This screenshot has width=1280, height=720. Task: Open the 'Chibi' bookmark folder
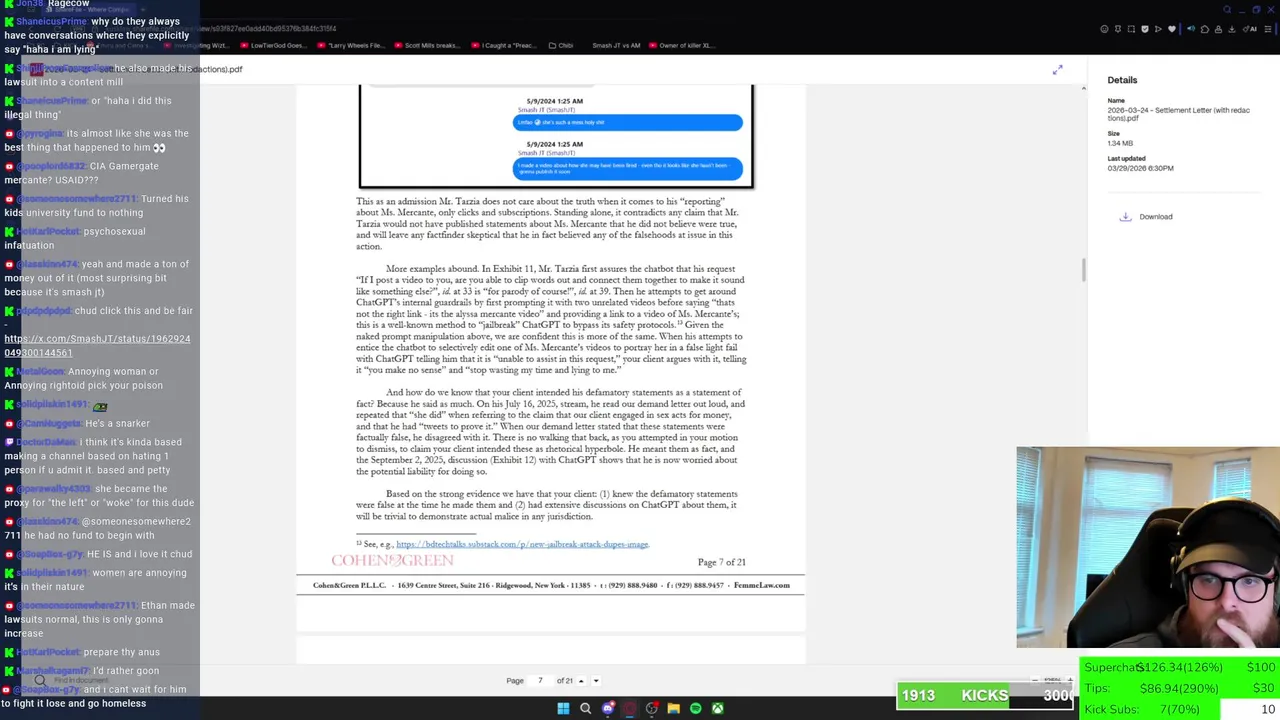pyautogui.click(x=561, y=45)
